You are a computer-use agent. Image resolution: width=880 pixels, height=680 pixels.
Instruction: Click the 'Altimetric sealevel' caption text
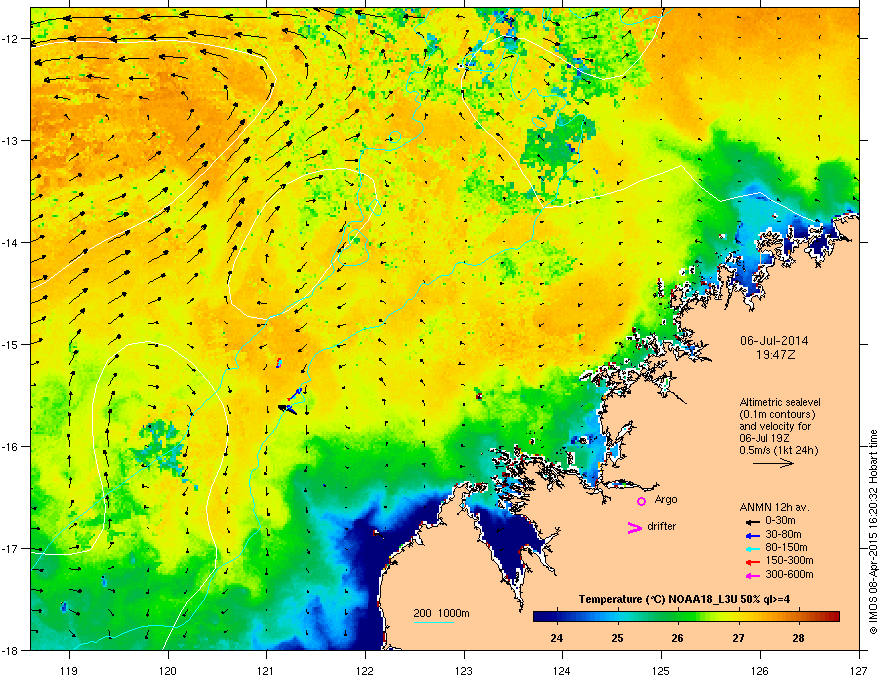click(x=780, y=402)
